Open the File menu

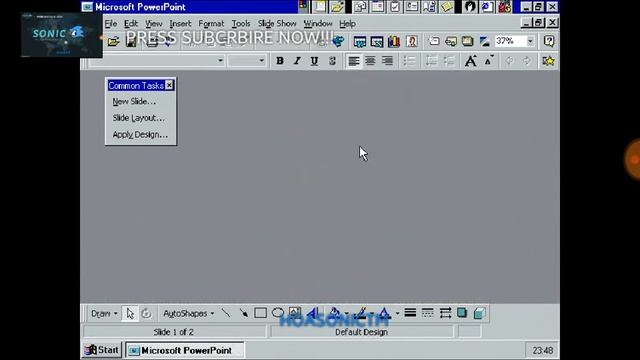[x=111, y=24]
